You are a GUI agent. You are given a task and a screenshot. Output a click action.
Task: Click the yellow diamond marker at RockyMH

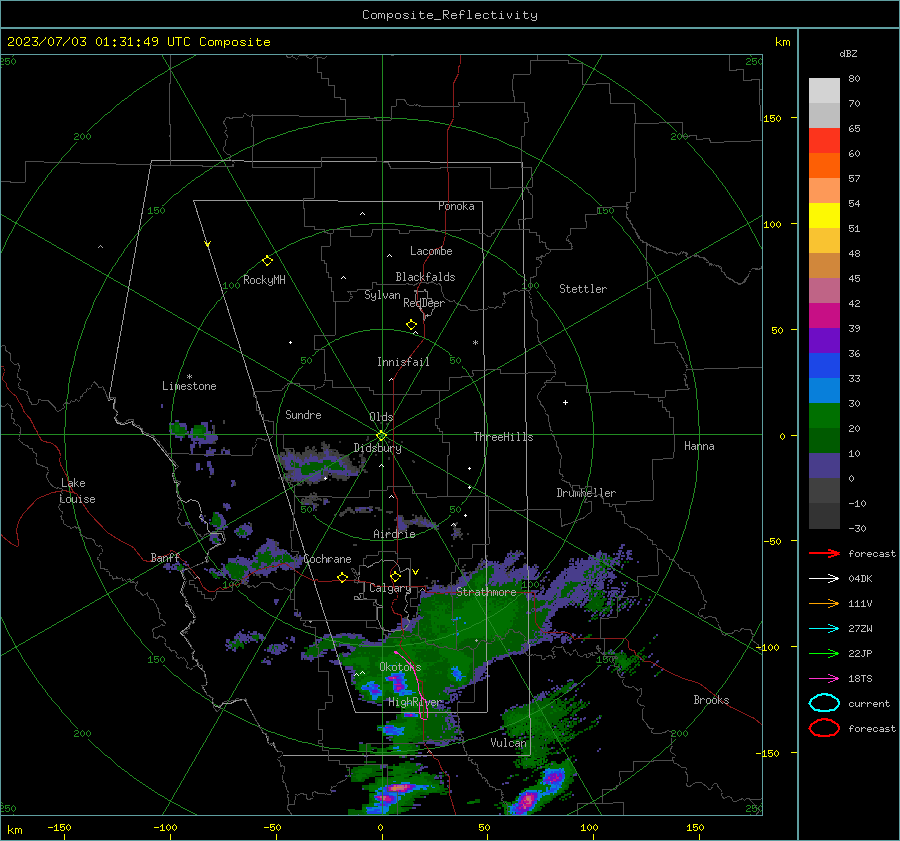267,261
